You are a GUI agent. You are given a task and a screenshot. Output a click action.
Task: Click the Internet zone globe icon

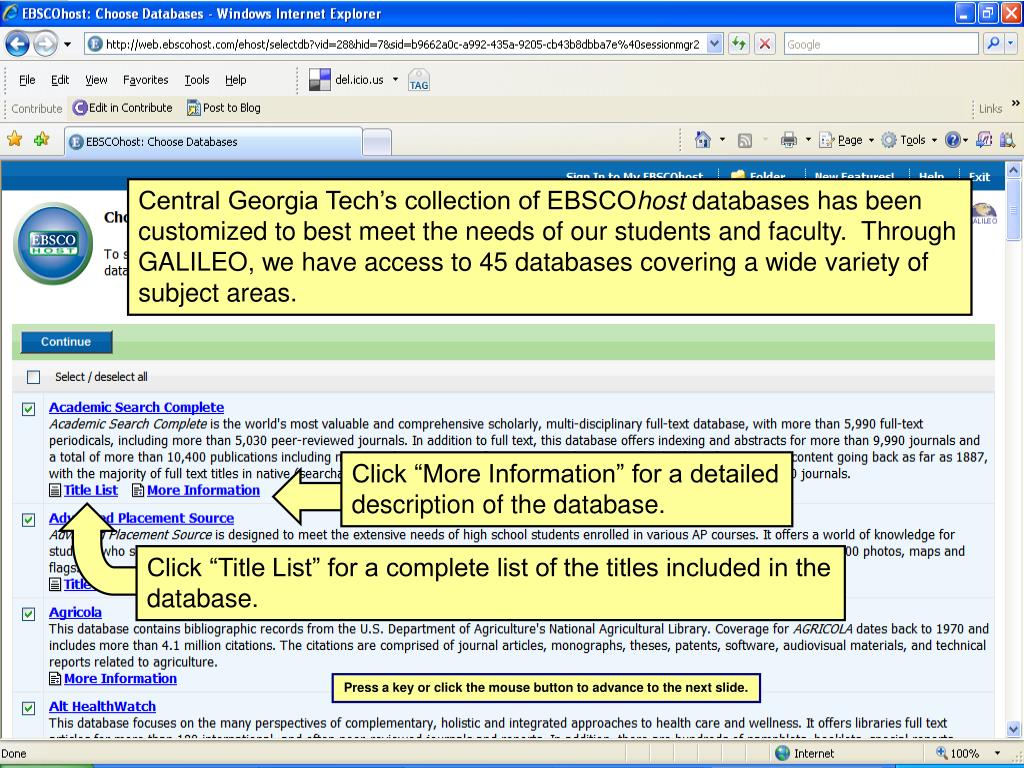click(x=782, y=753)
